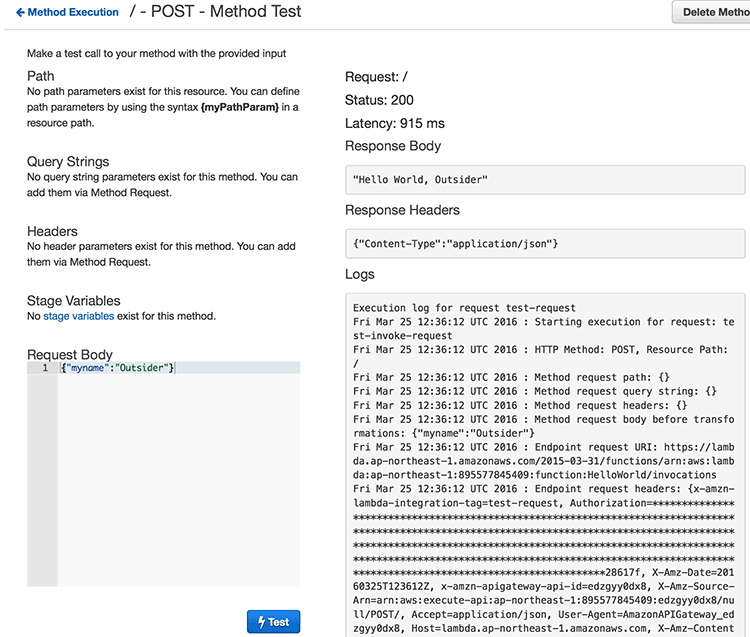Click line number 1 in editor gutter

coord(45,368)
